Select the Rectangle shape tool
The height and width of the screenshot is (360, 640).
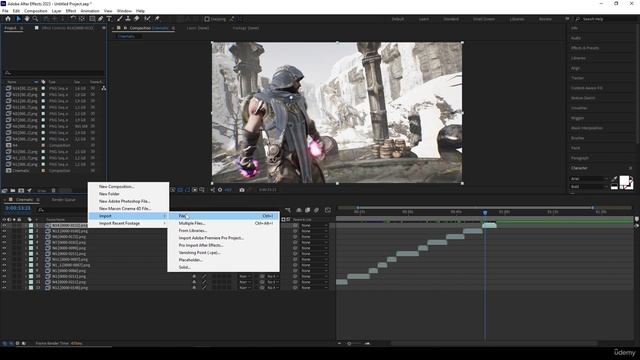pos(92,19)
